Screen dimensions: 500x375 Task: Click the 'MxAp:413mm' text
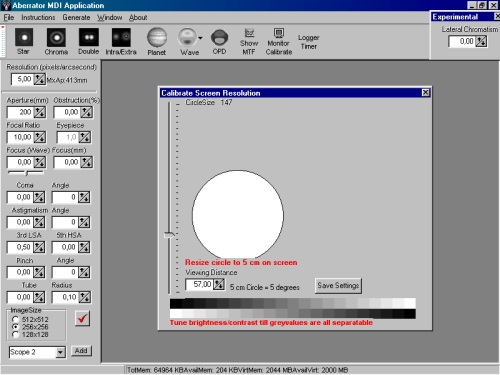coord(67,80)
